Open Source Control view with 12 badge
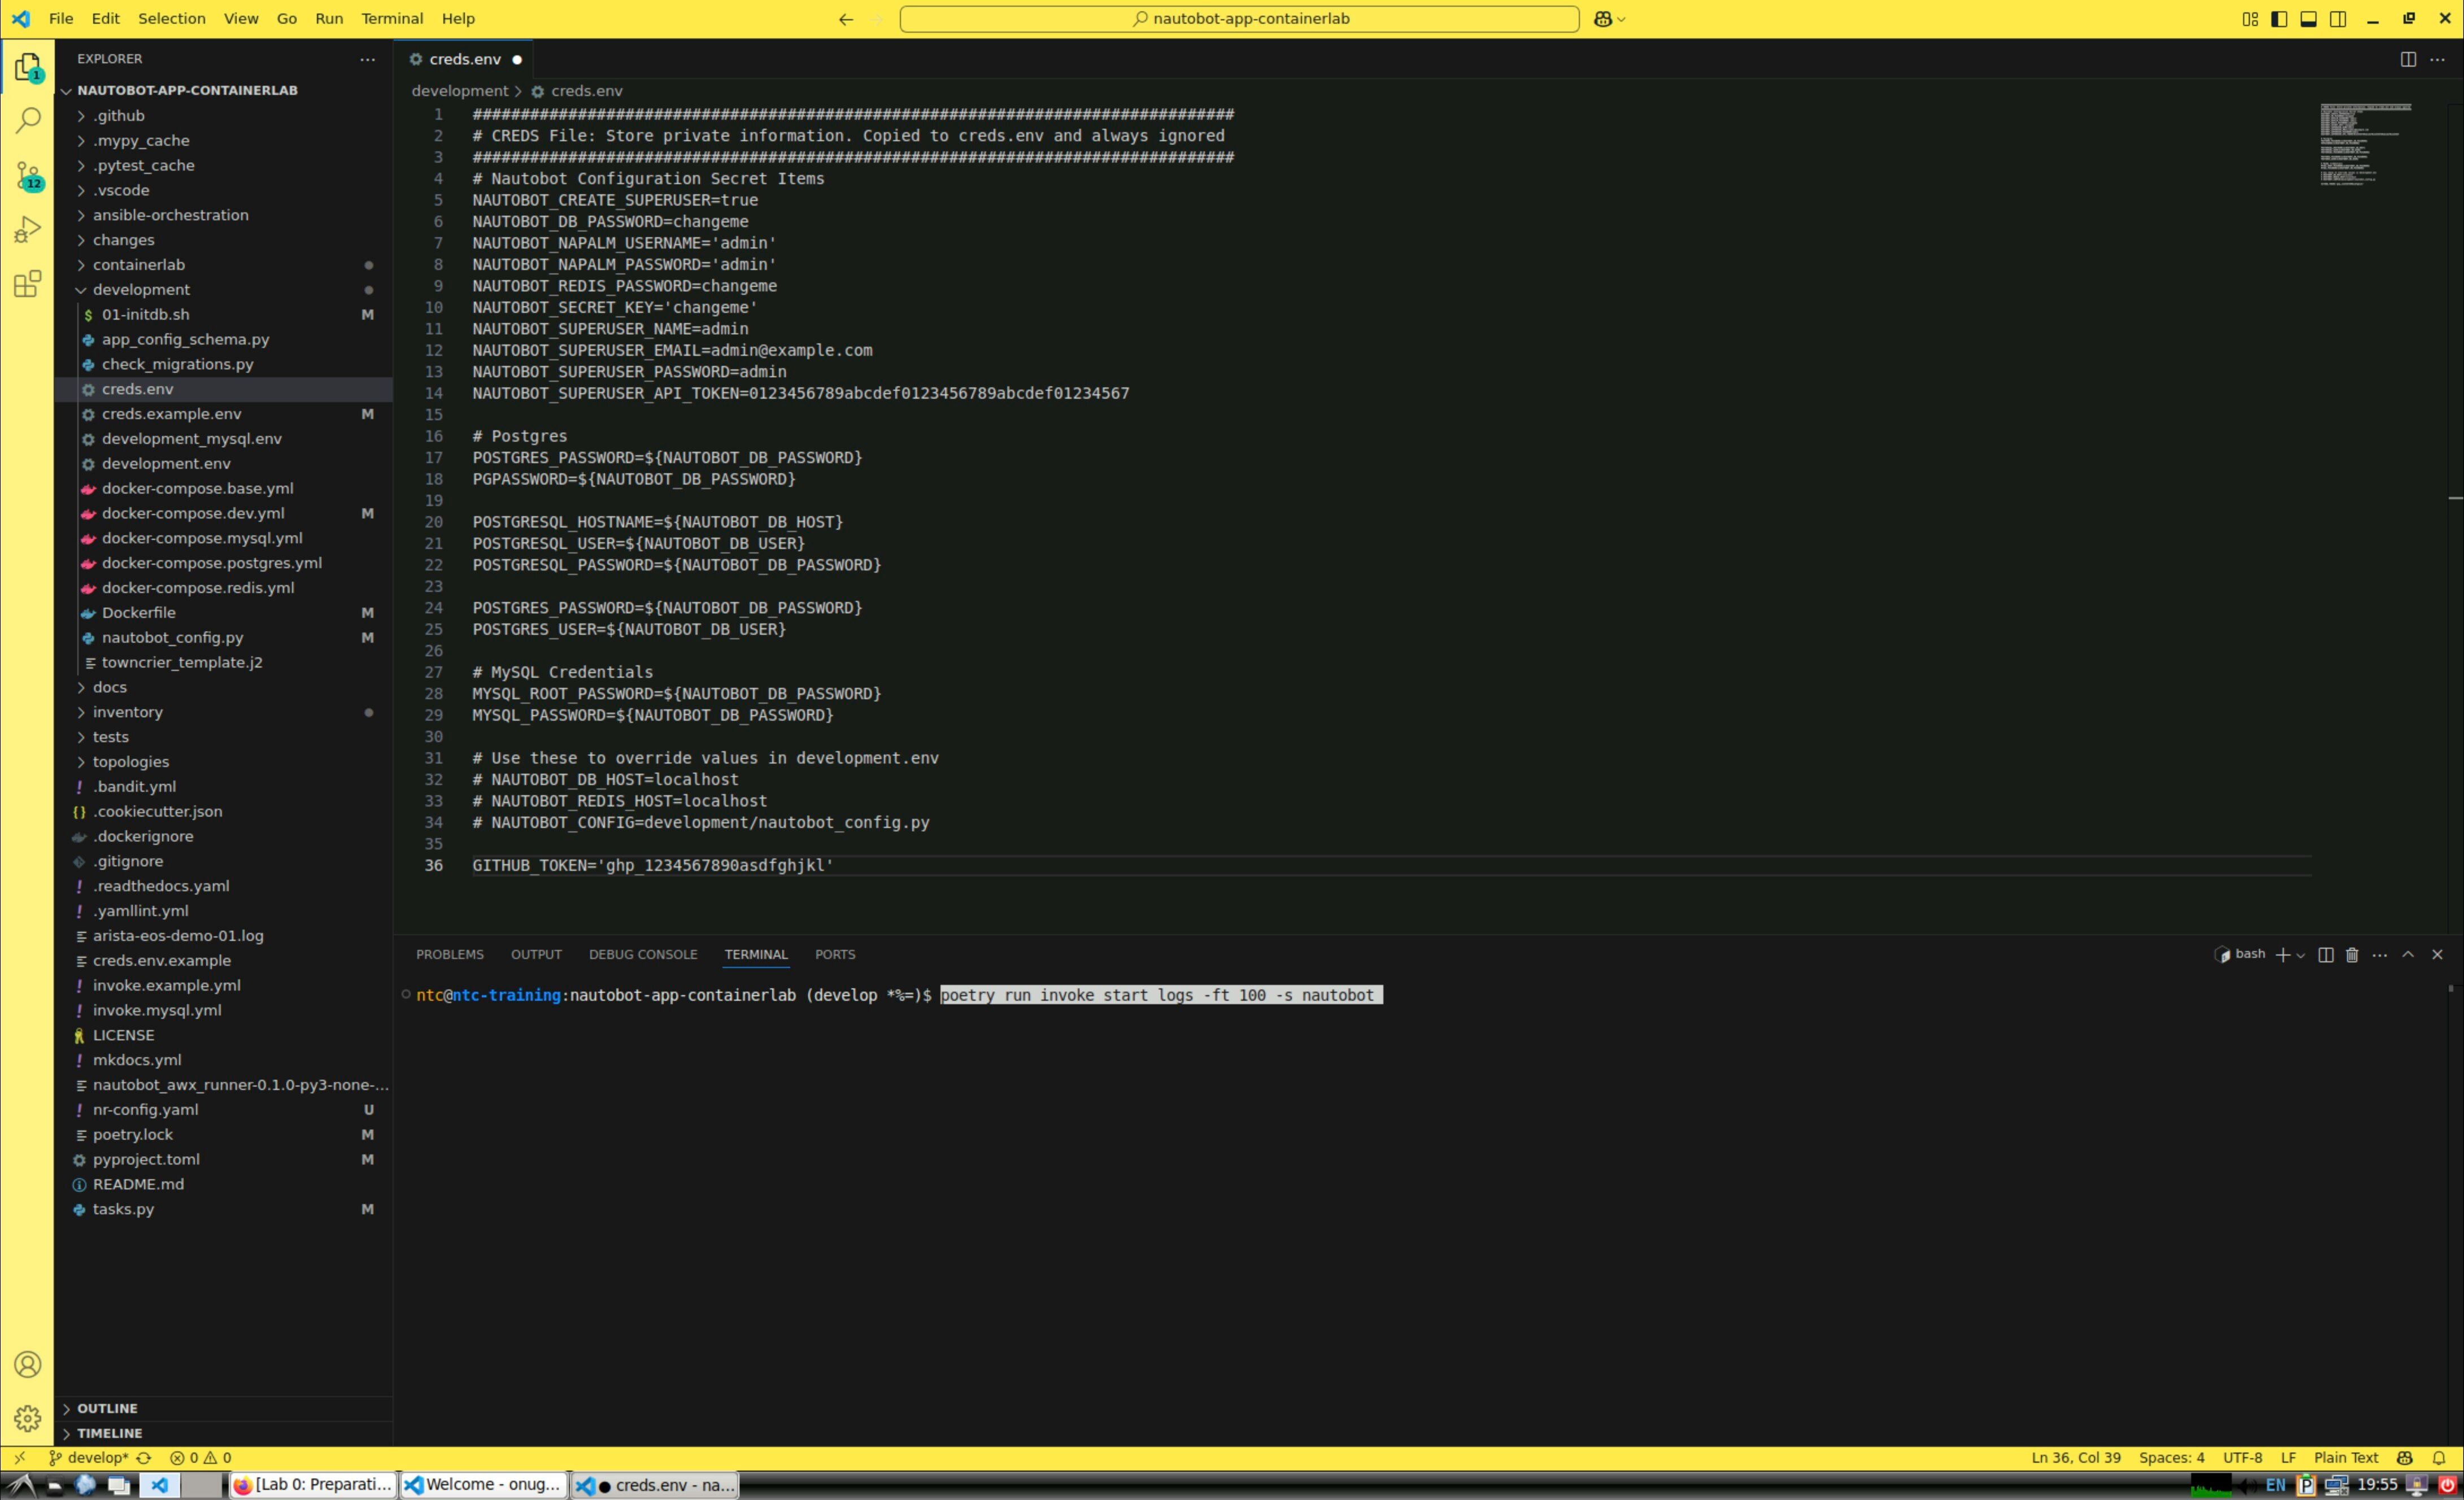The width and height of the screenshot is (2464, 1500). coord(28,176)
